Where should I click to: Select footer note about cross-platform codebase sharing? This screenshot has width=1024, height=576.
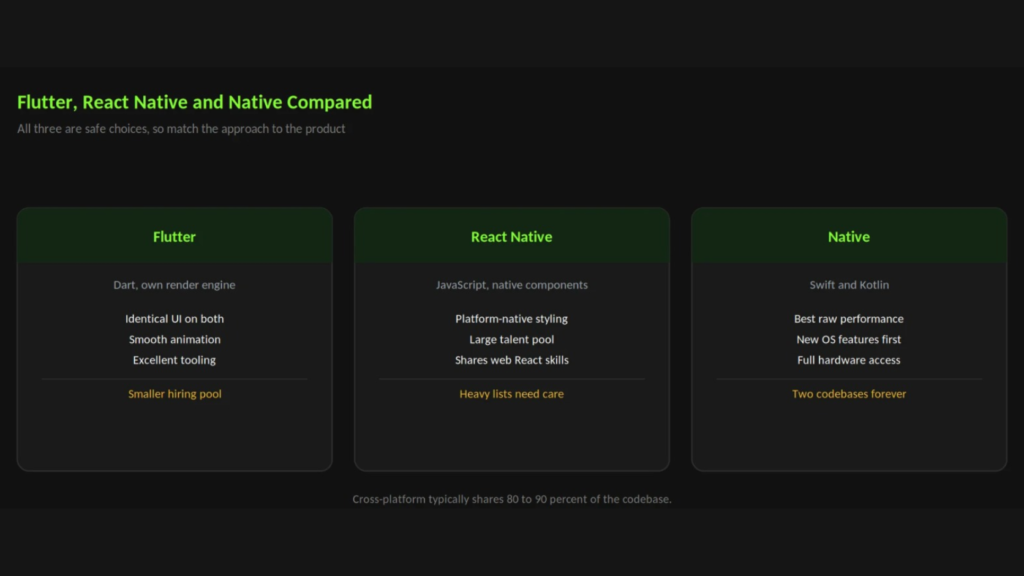(x=511, y=499)
